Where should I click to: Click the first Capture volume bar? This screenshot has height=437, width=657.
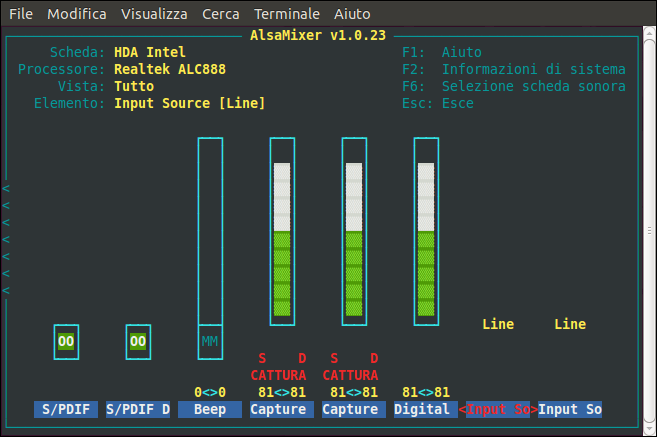282,231
